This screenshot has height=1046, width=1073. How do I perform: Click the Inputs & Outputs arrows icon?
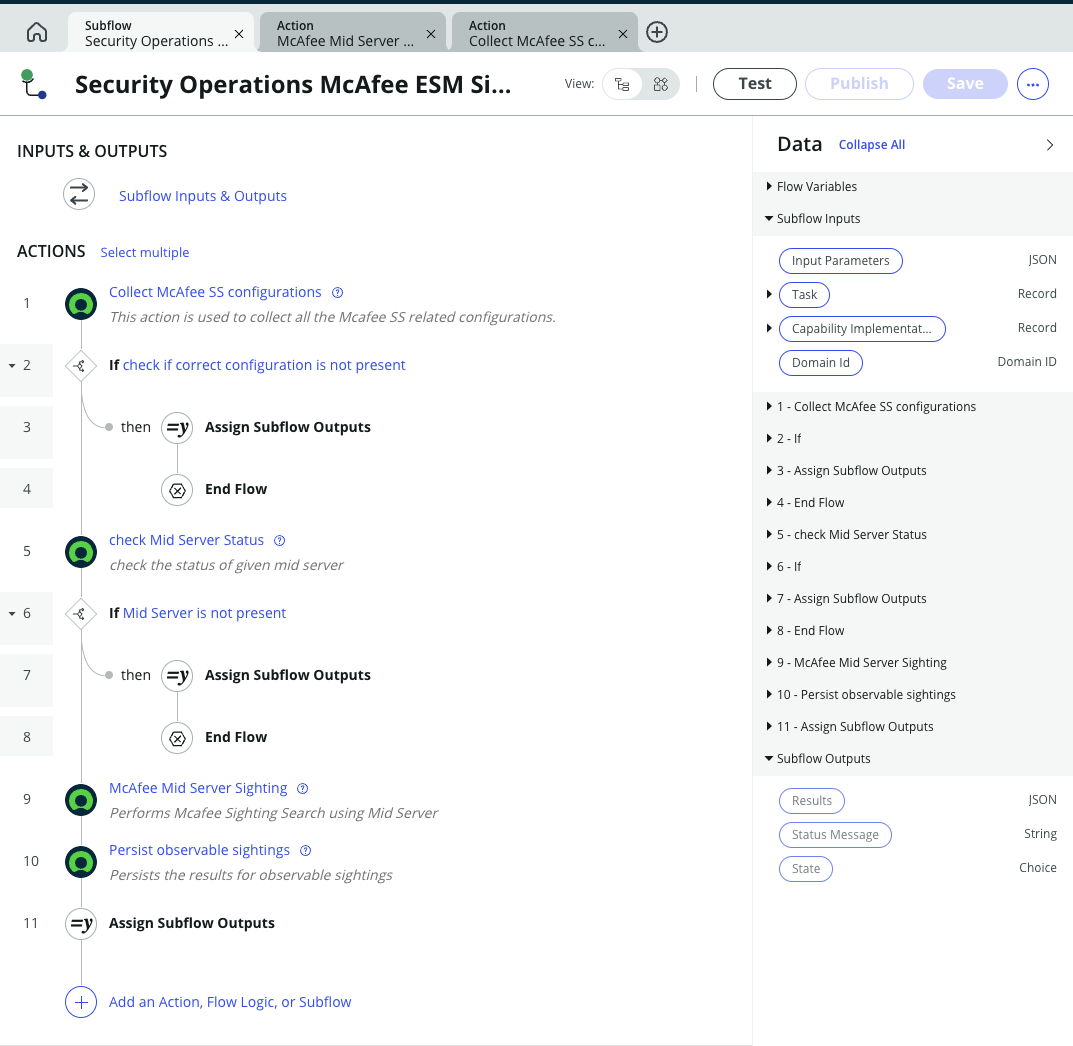click(79, 194)
